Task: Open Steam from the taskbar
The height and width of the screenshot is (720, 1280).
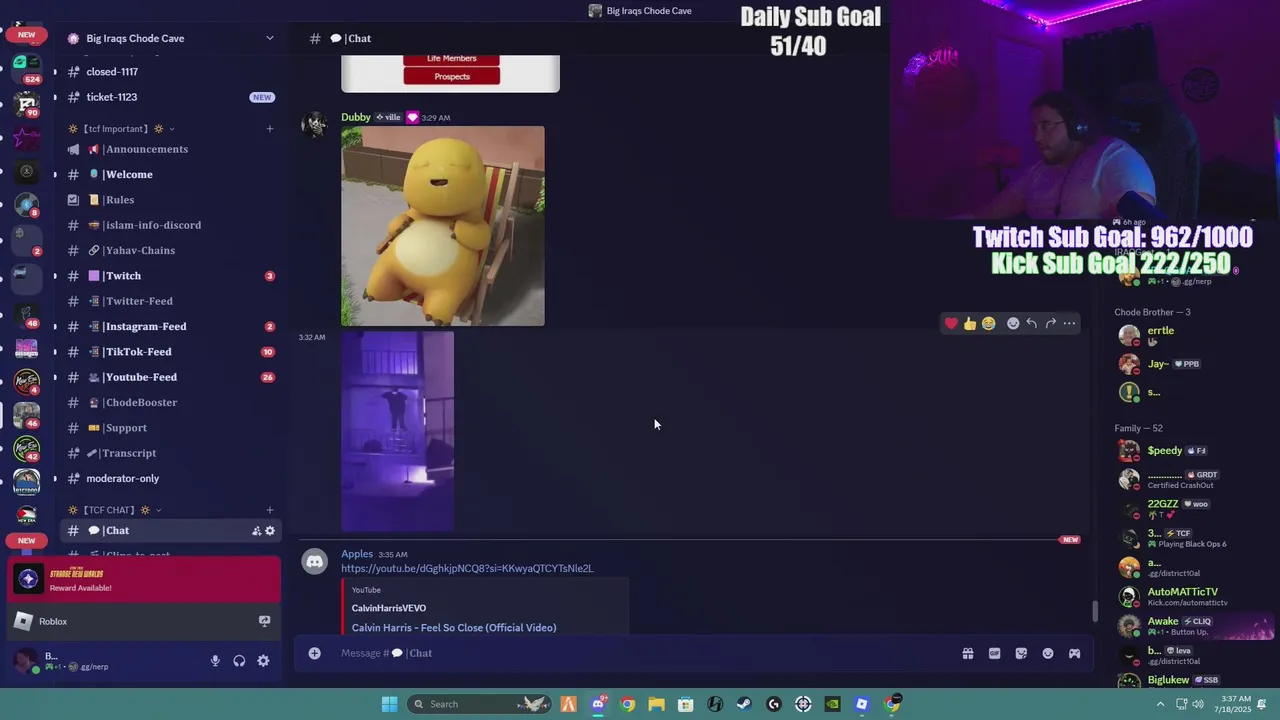Action: click(744, 704)
